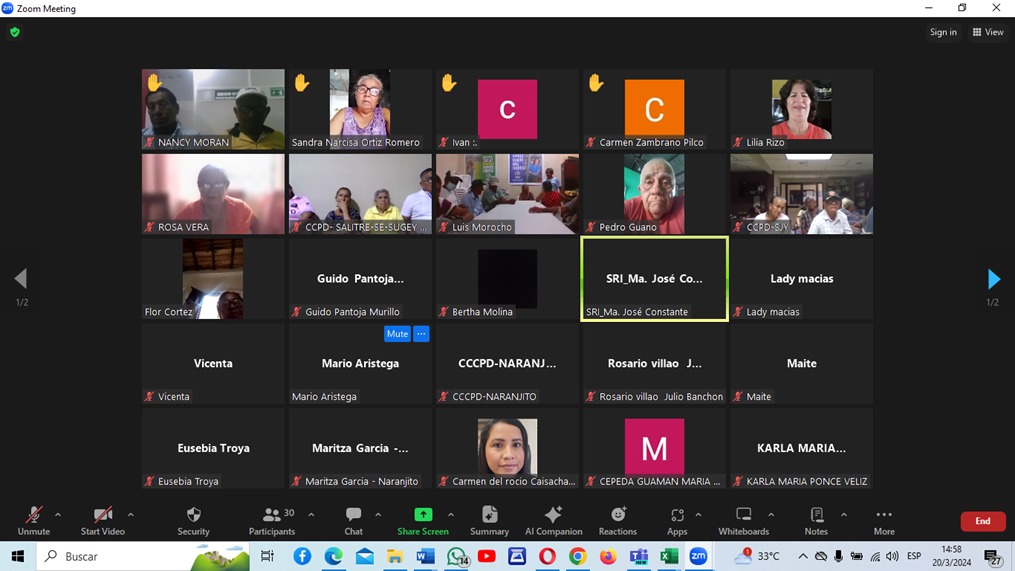Screen dimensions: 1015x571
Task: Start Video camera toggle
Action: pos(102,515)
